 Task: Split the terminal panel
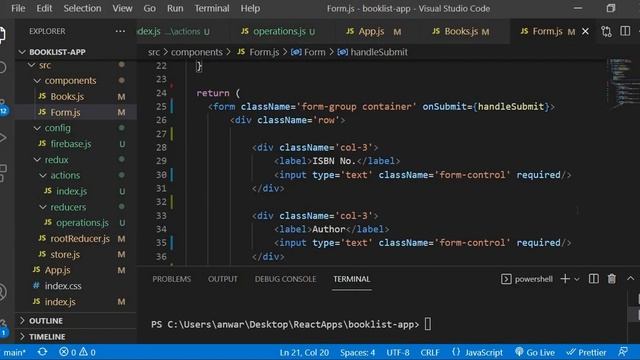tap(593, 279)
